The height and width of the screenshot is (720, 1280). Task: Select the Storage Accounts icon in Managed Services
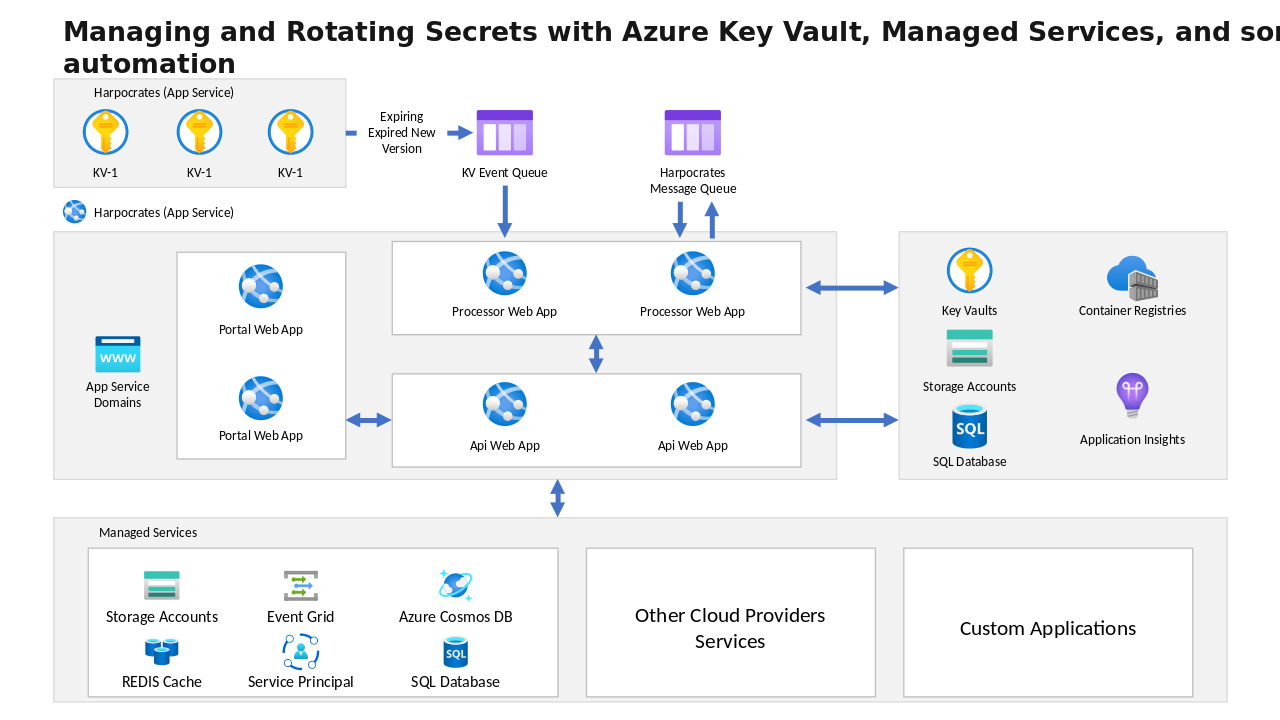tap(162, 585)
